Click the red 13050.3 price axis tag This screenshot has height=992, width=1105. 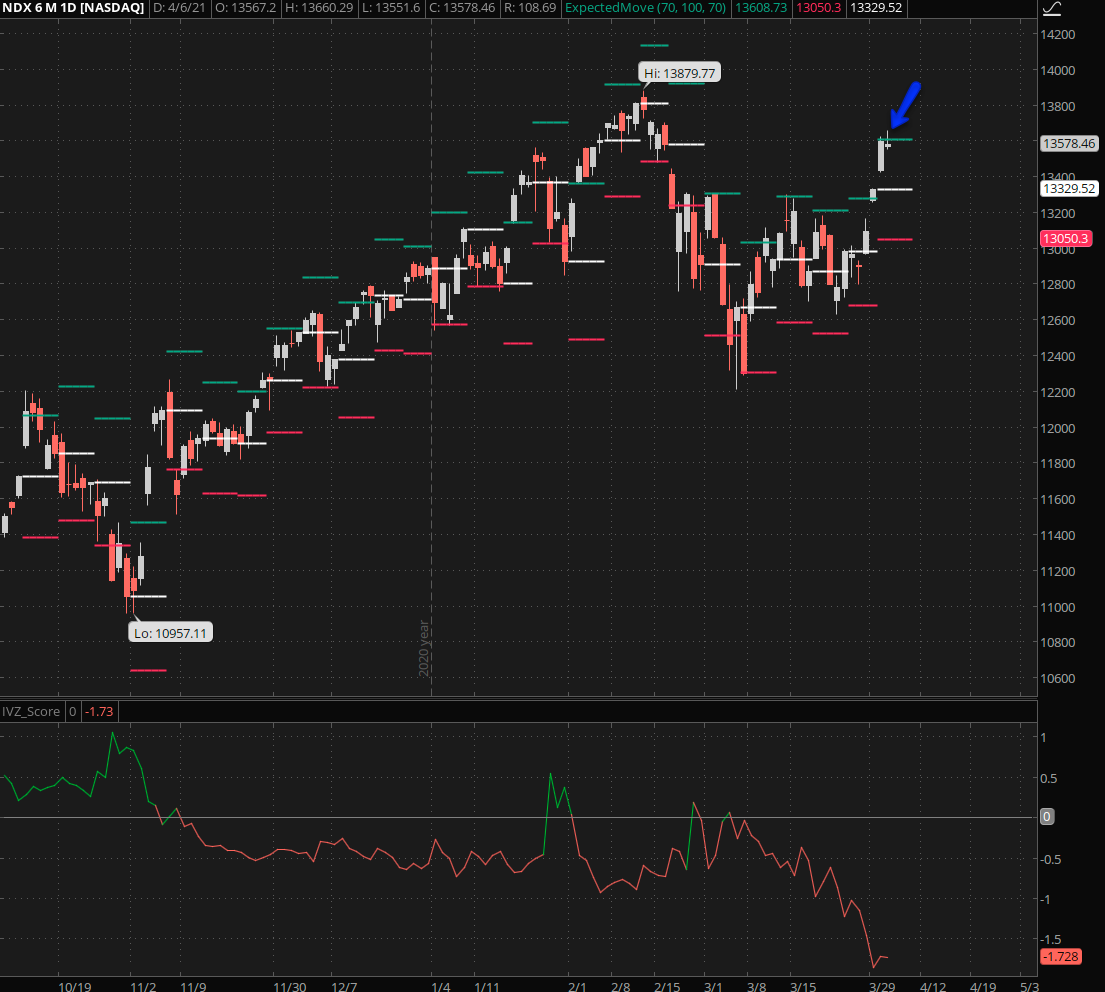coord(1066,239)
